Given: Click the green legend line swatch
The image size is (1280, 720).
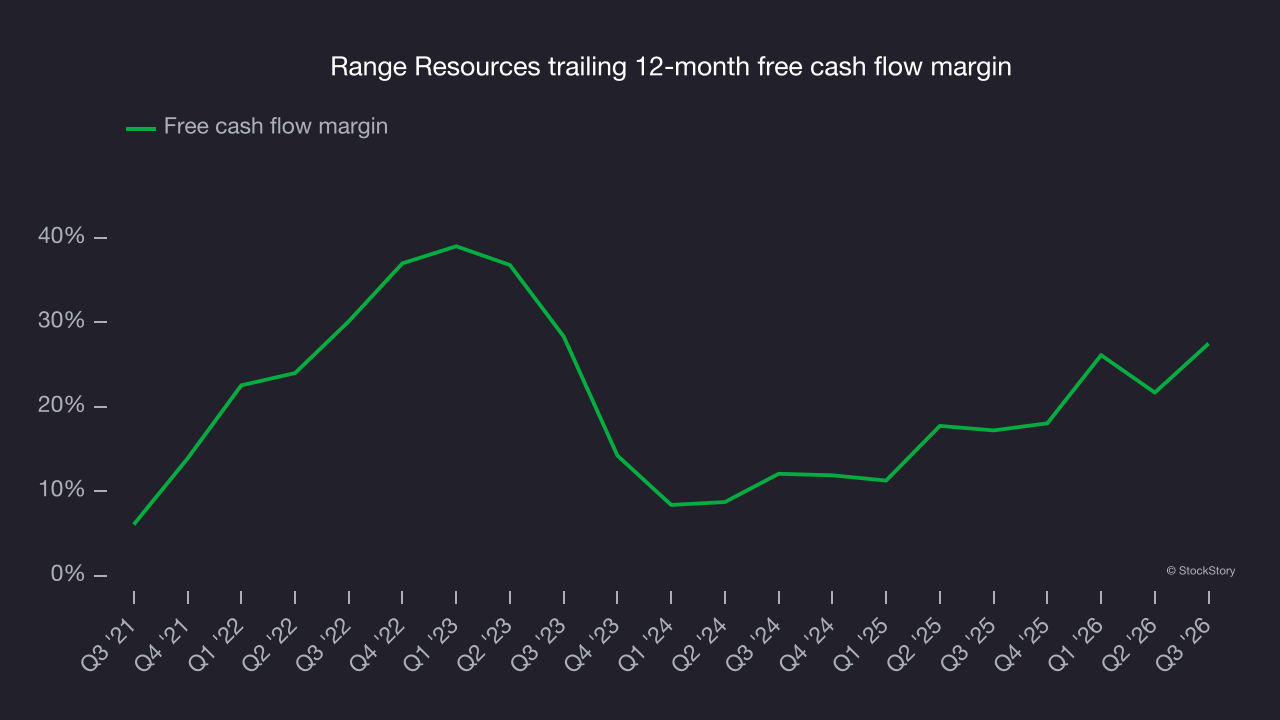Looking at the screenshot, I should (141, 128).
